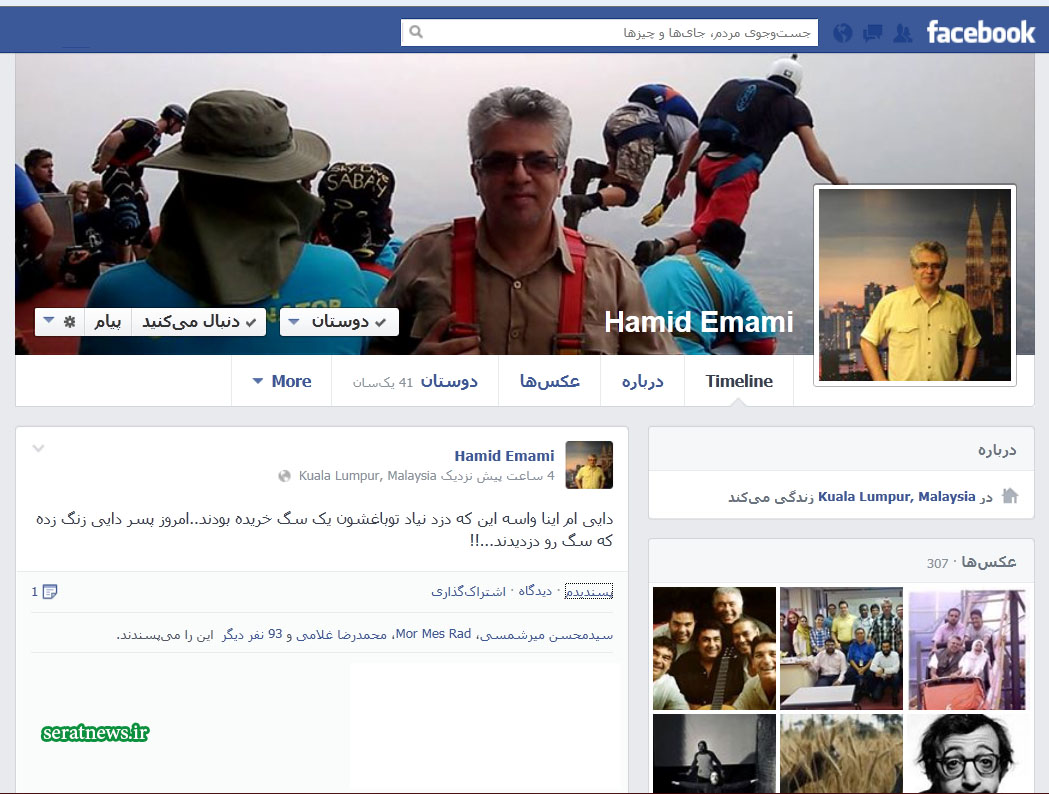Click the post author avatar thumbnail
This screenshot has height=794, width=1049.
click(589, 465)
